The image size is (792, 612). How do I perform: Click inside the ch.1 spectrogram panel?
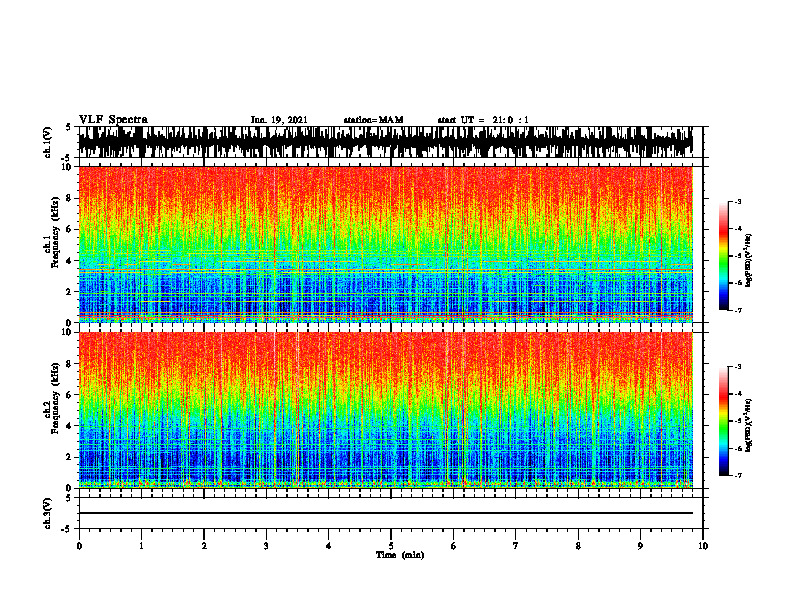(x=386, y=244)
